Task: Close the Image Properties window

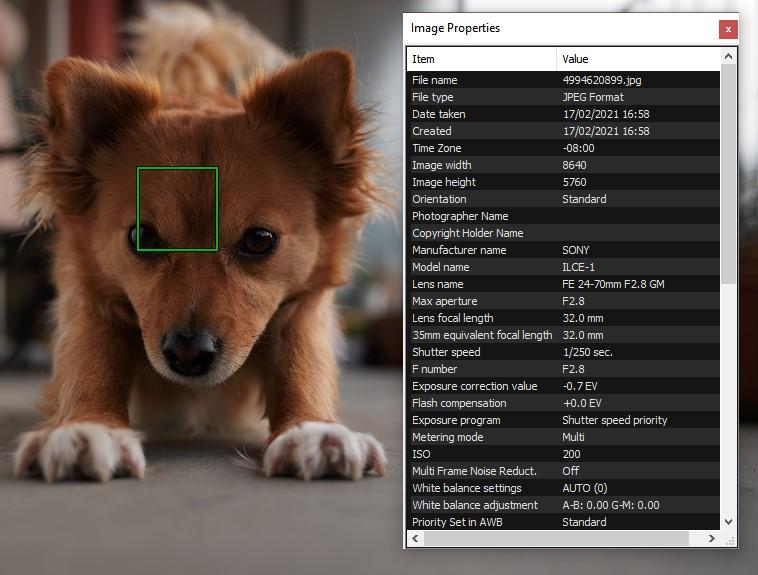Action: click(x=728, y=29)
